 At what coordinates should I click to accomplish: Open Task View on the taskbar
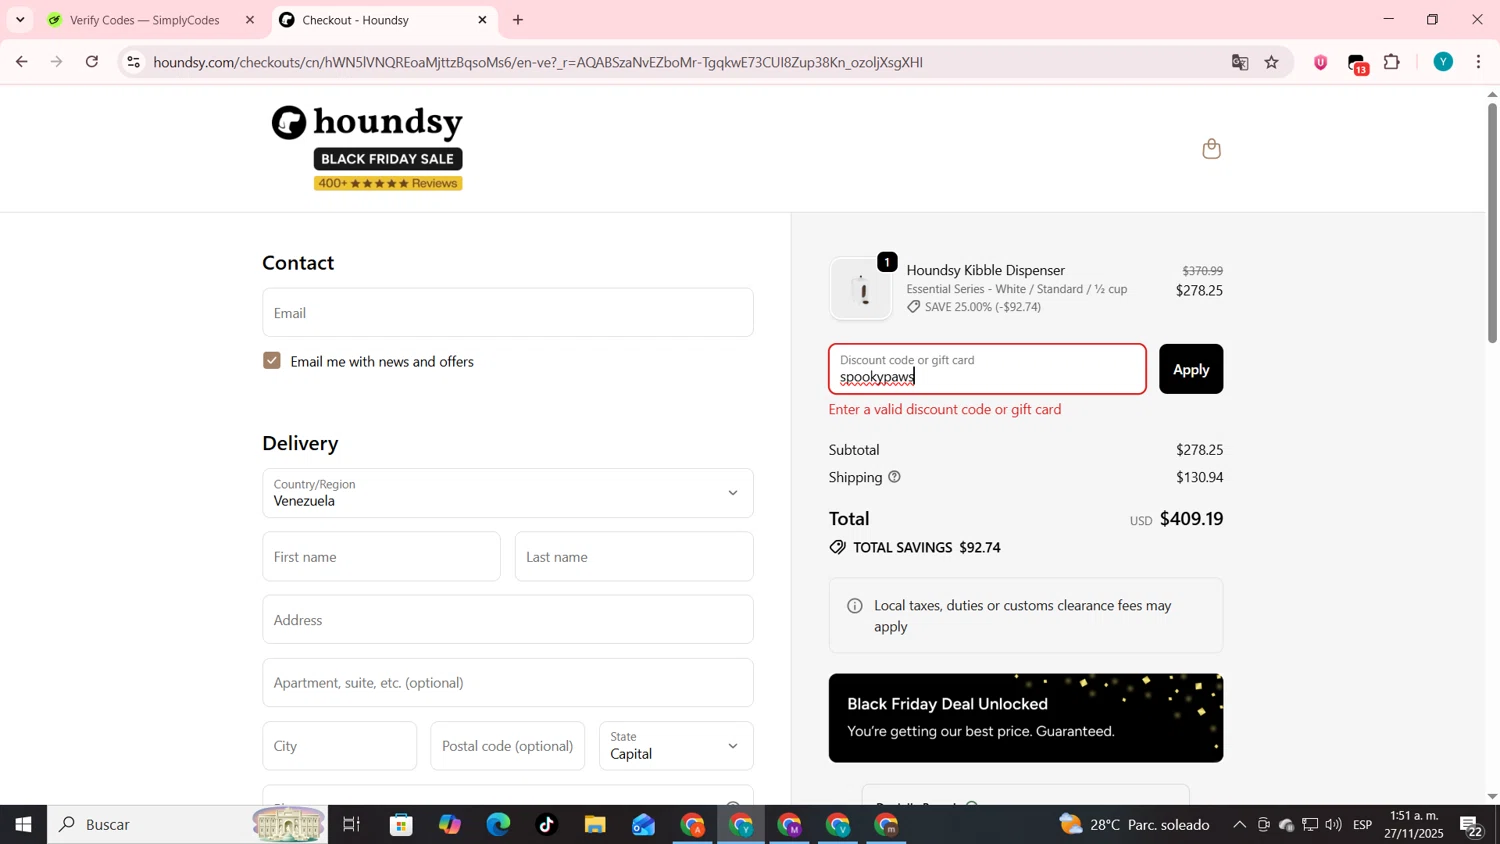(351, 825)
